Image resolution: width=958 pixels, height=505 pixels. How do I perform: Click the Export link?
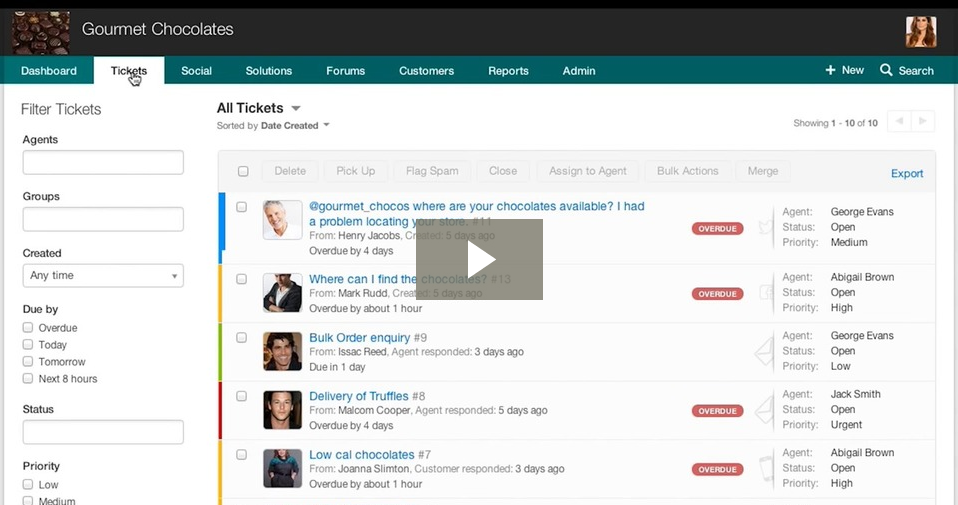(907, 173)
